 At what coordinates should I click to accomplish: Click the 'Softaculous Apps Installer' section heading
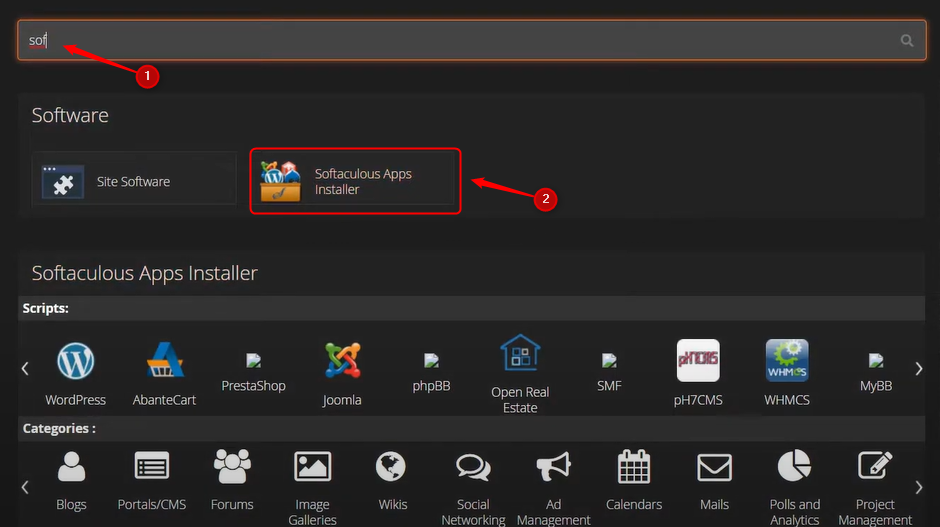click(x=144, y=273)
